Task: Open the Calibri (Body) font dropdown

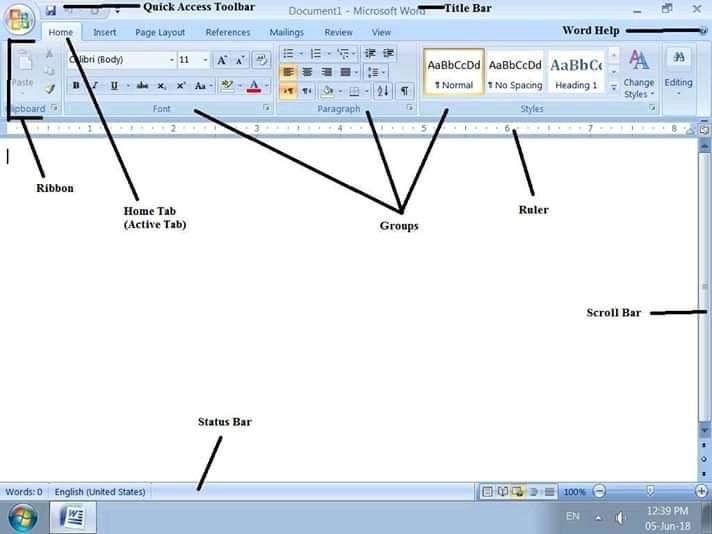Action: coord(172,60)
